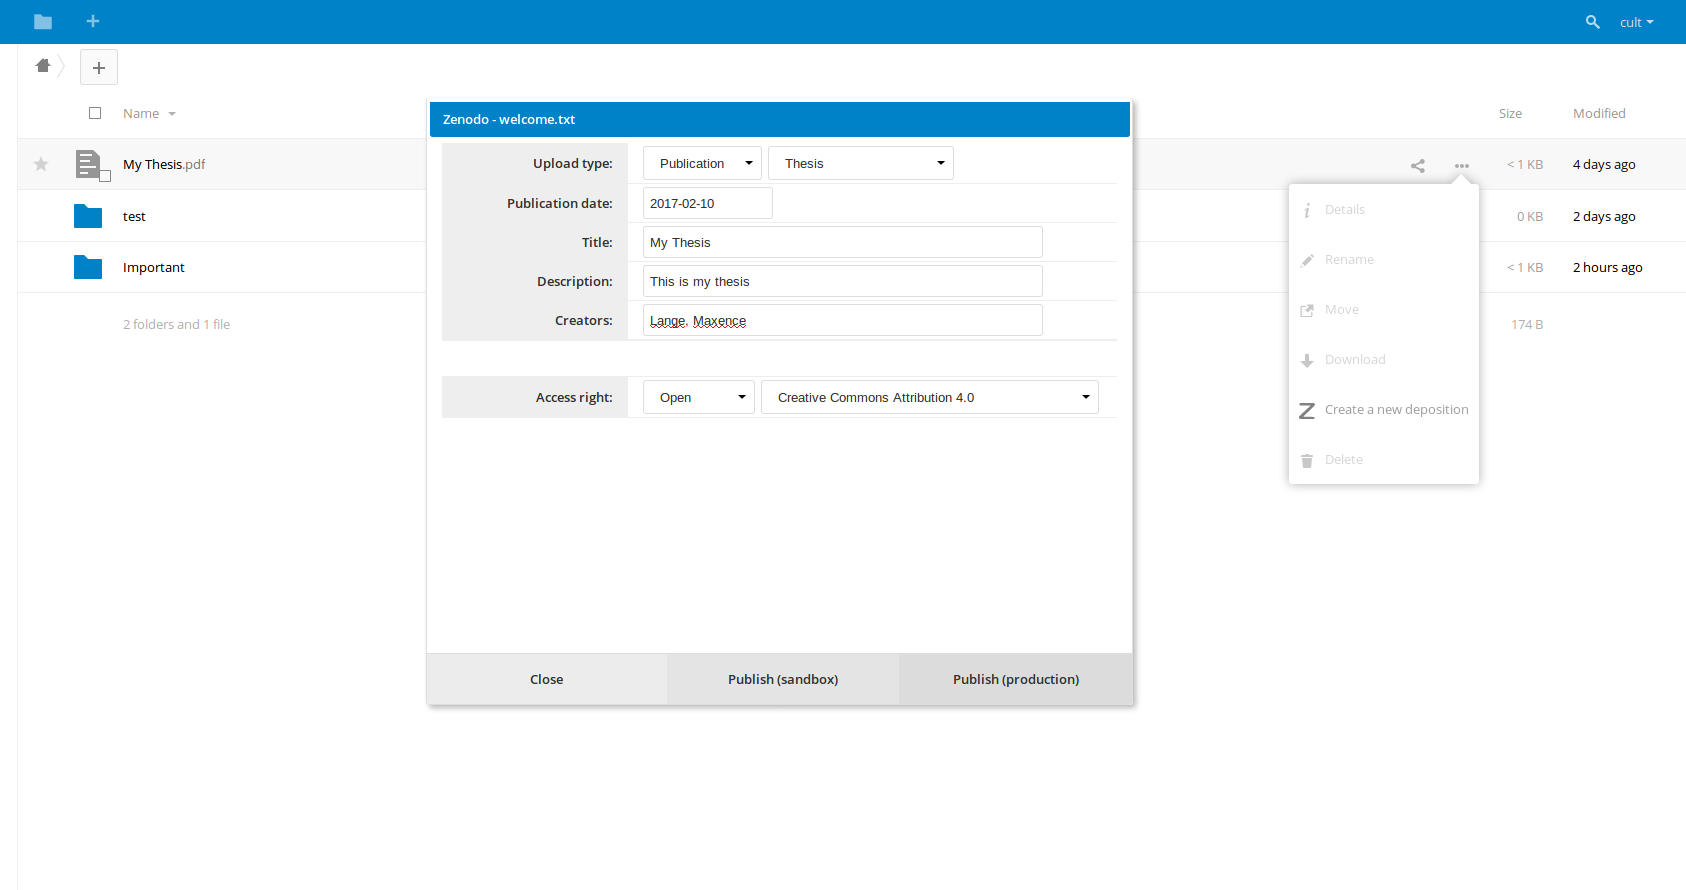
Task: Click the Download arrow icon
Action: coord(1307,360)
